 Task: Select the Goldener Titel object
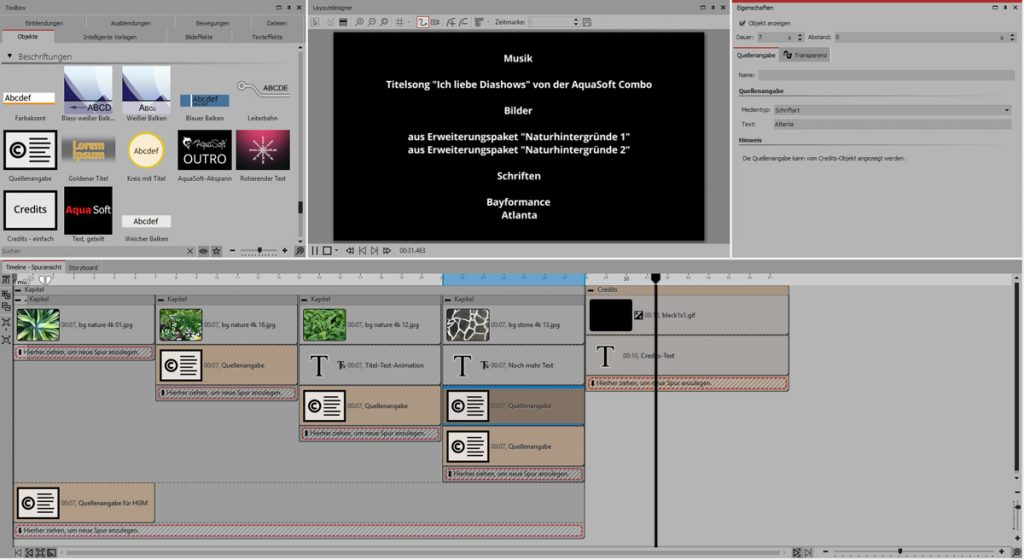coord(88,150)
